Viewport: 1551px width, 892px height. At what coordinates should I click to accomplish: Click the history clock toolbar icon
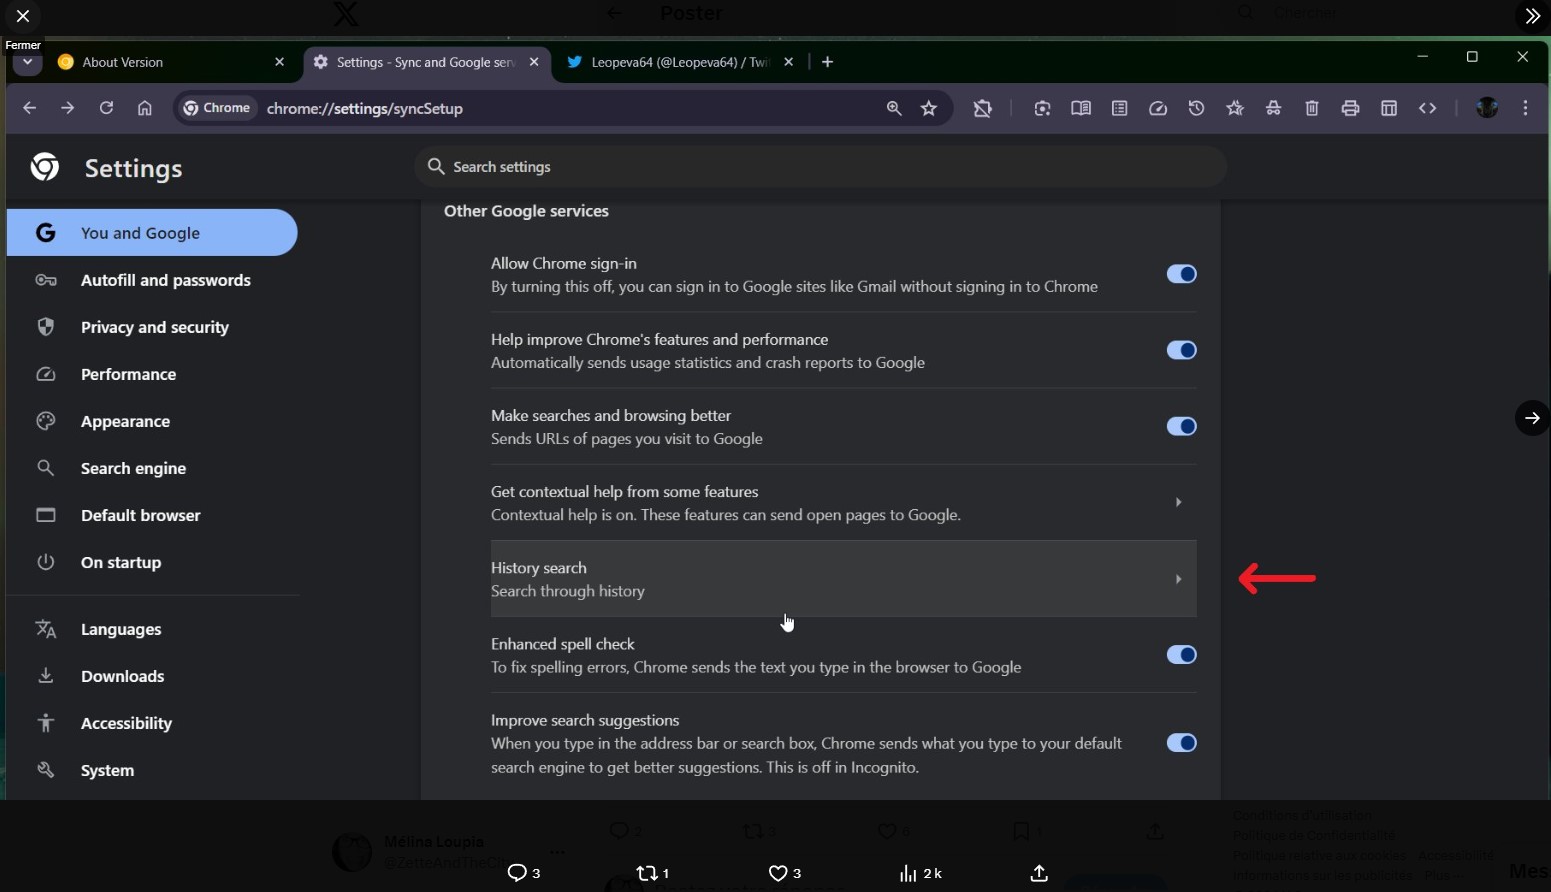coord(1196,109)
